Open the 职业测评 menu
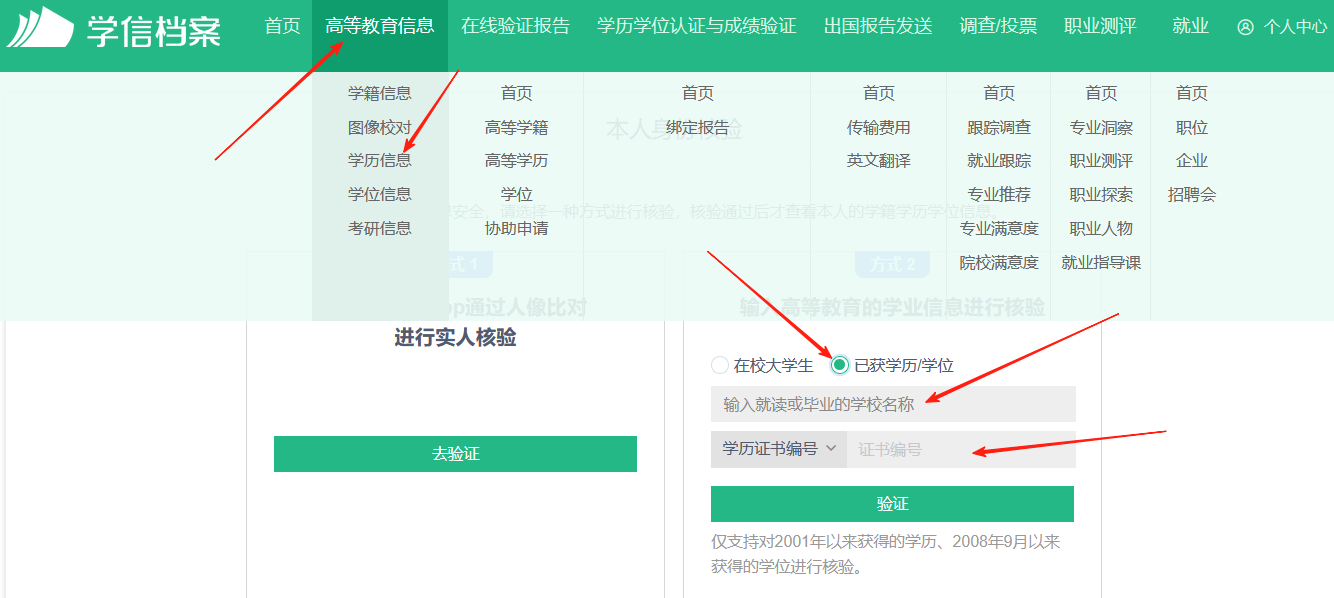The image size is (1334, 598). 1100,26
